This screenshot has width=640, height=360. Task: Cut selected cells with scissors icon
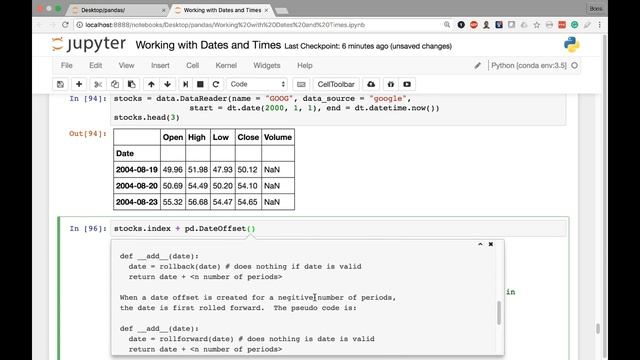point(98,84)
